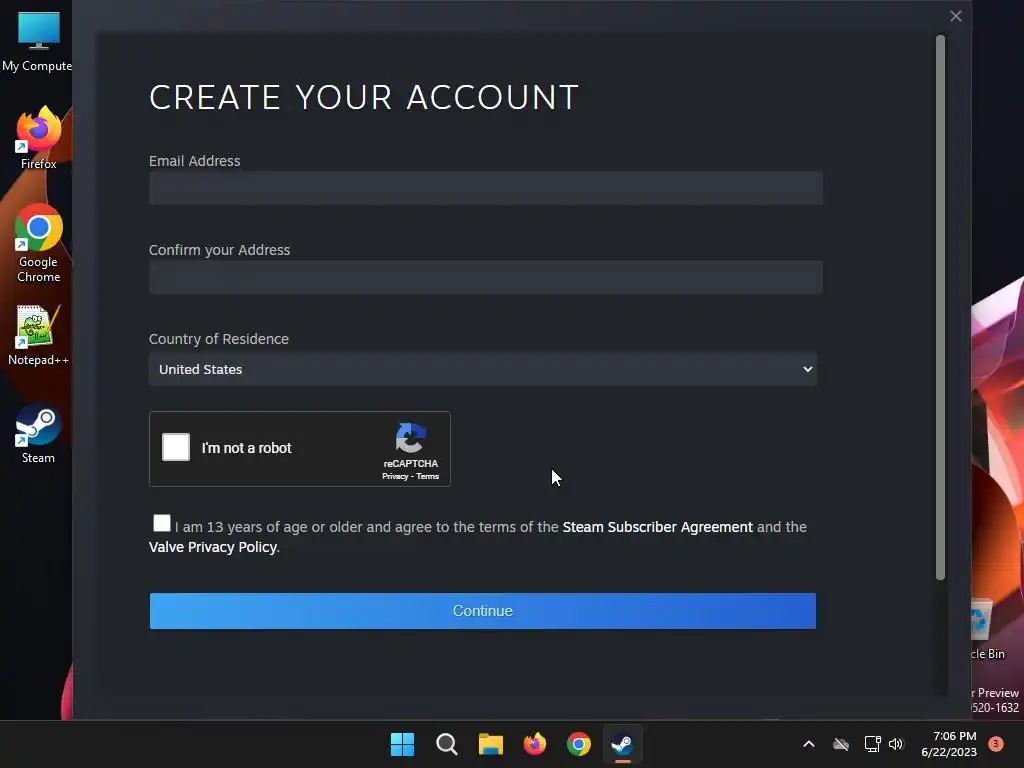Click the cloud sync tray icon
This screenshot has width=1024, height=768.
coord(841,744)
